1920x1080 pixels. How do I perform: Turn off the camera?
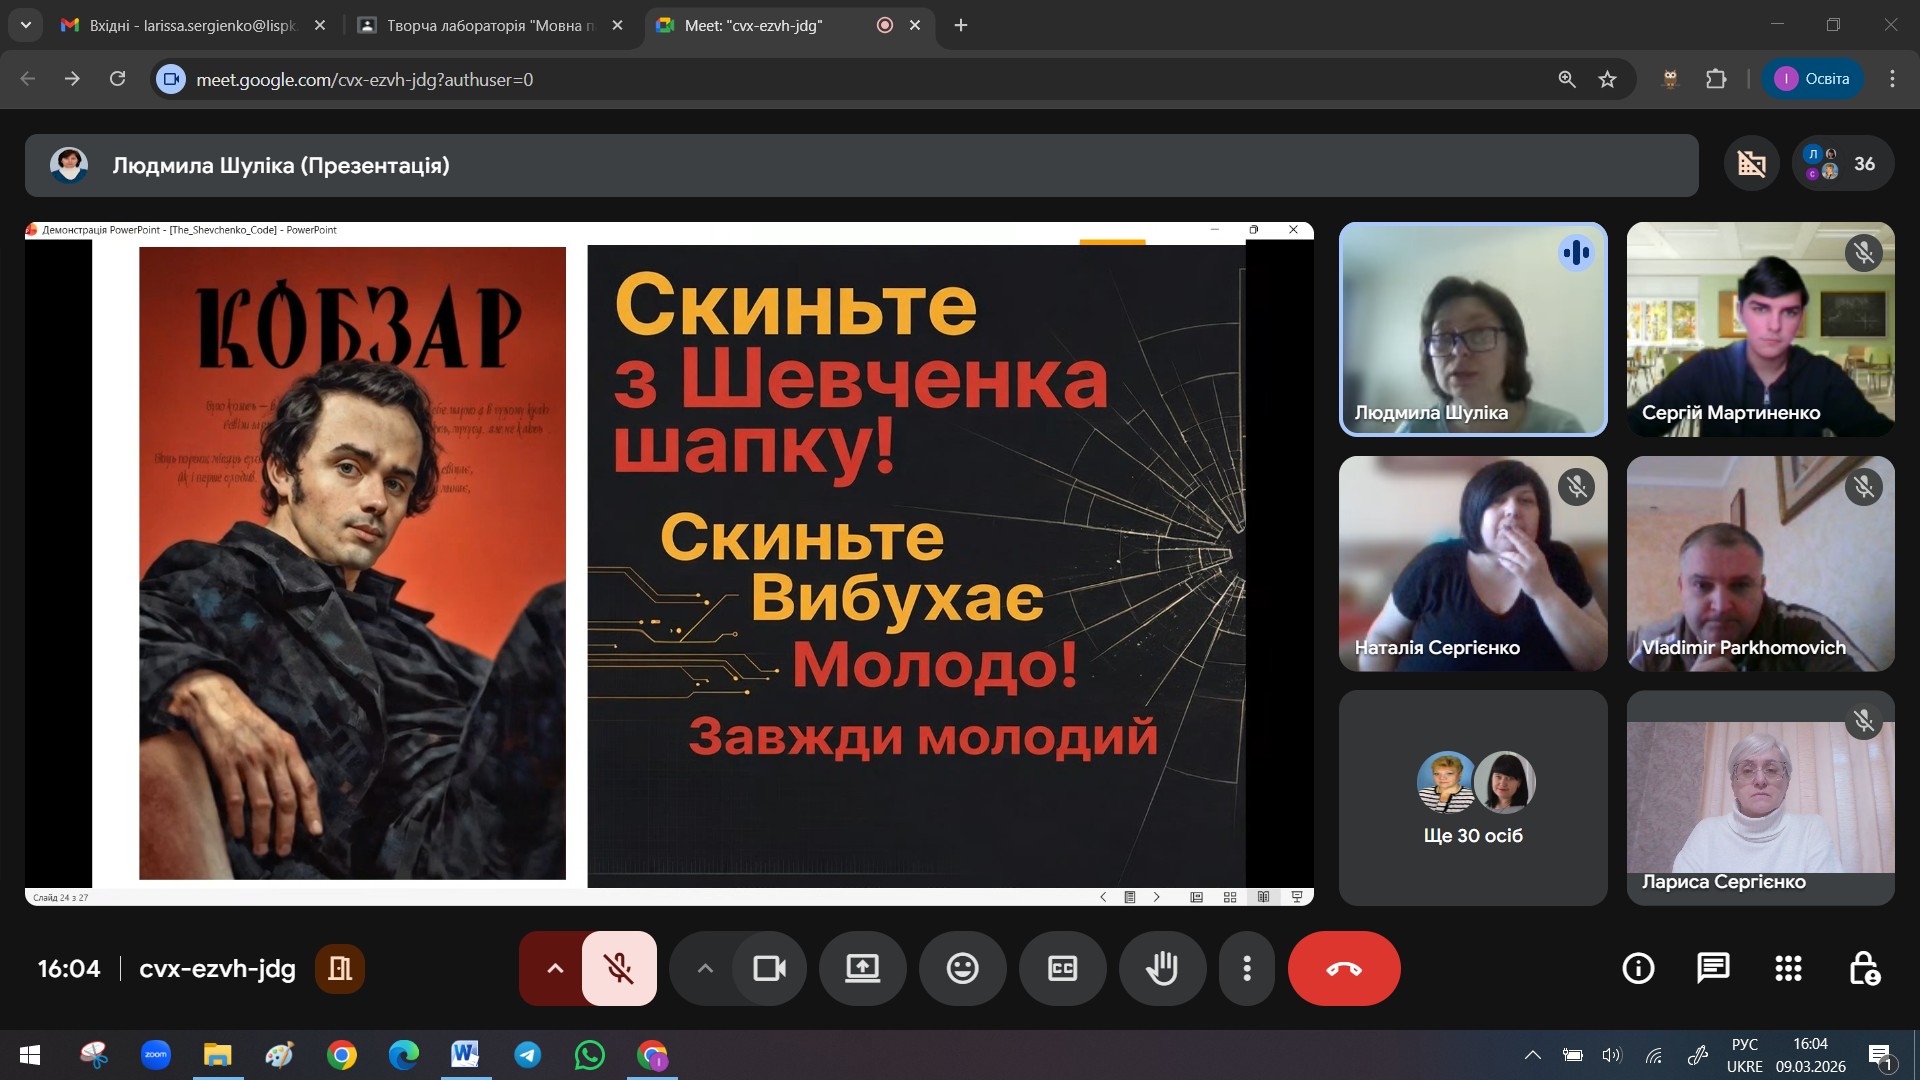click(x=769, y=968)
